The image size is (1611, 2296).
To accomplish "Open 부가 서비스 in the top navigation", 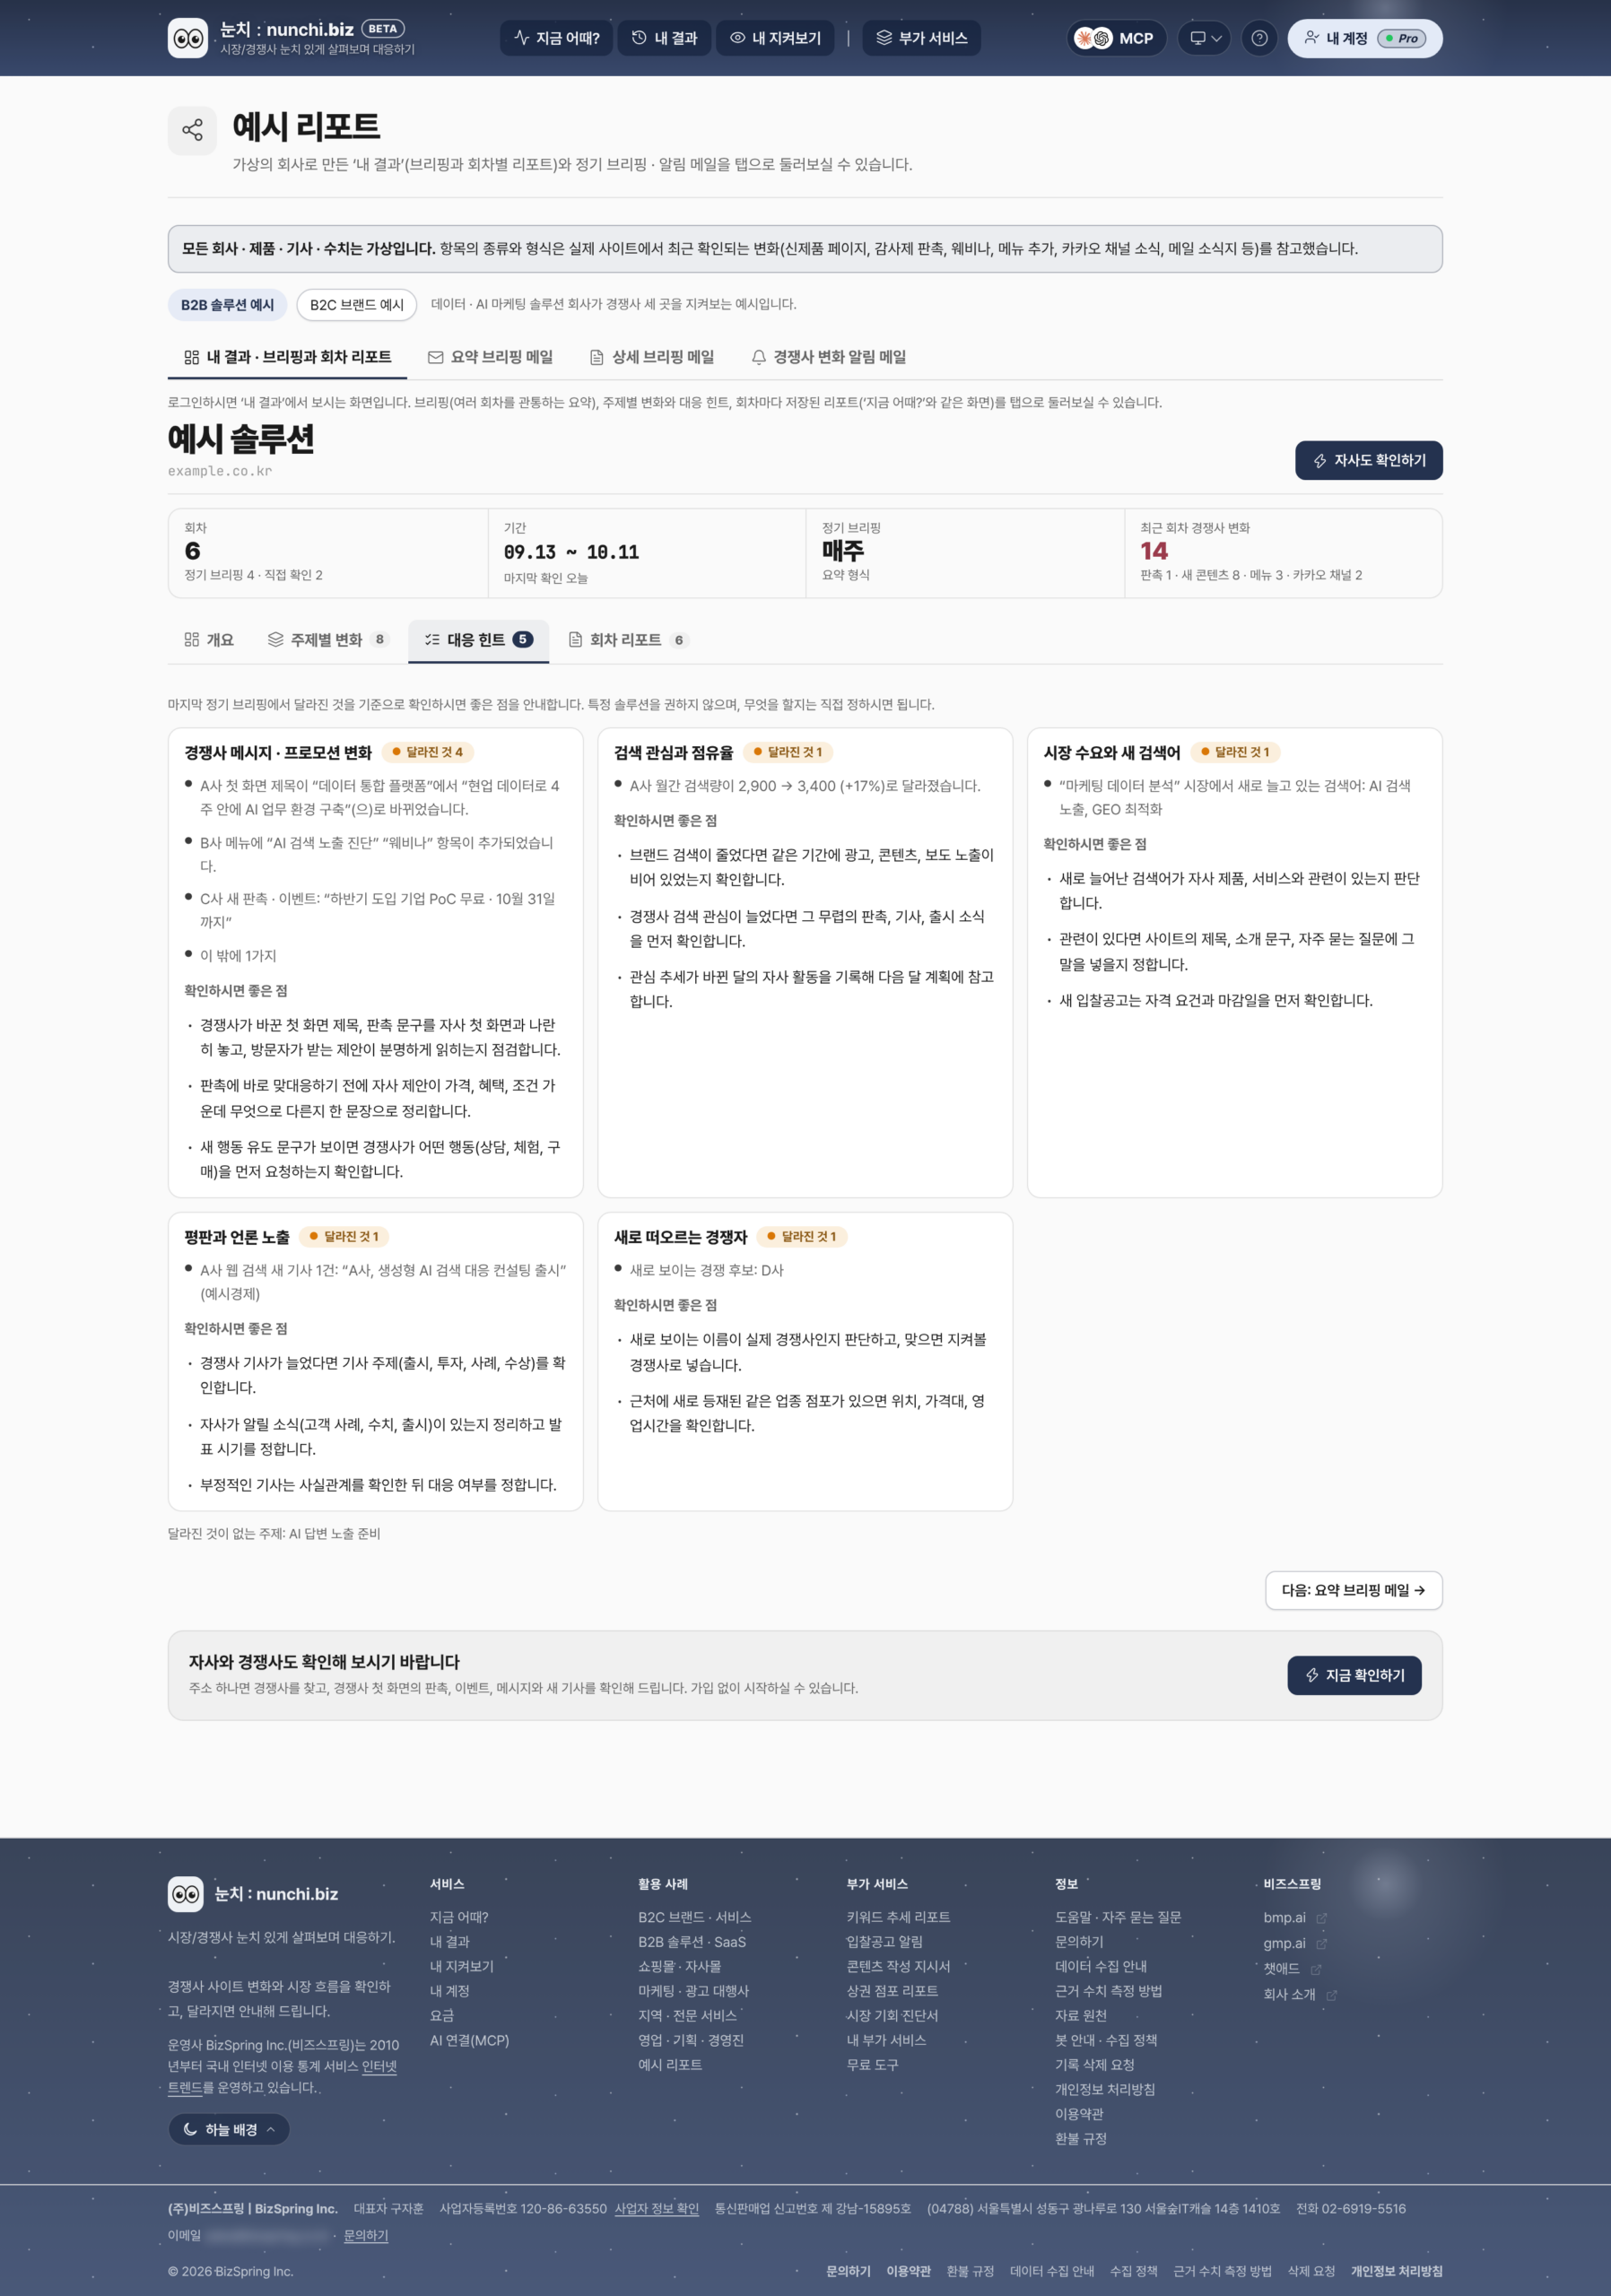I will pyautogui.click(x=921, y=38).
